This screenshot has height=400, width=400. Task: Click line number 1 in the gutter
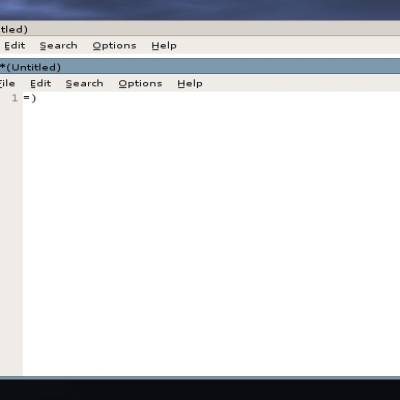(x=14, y=98)
